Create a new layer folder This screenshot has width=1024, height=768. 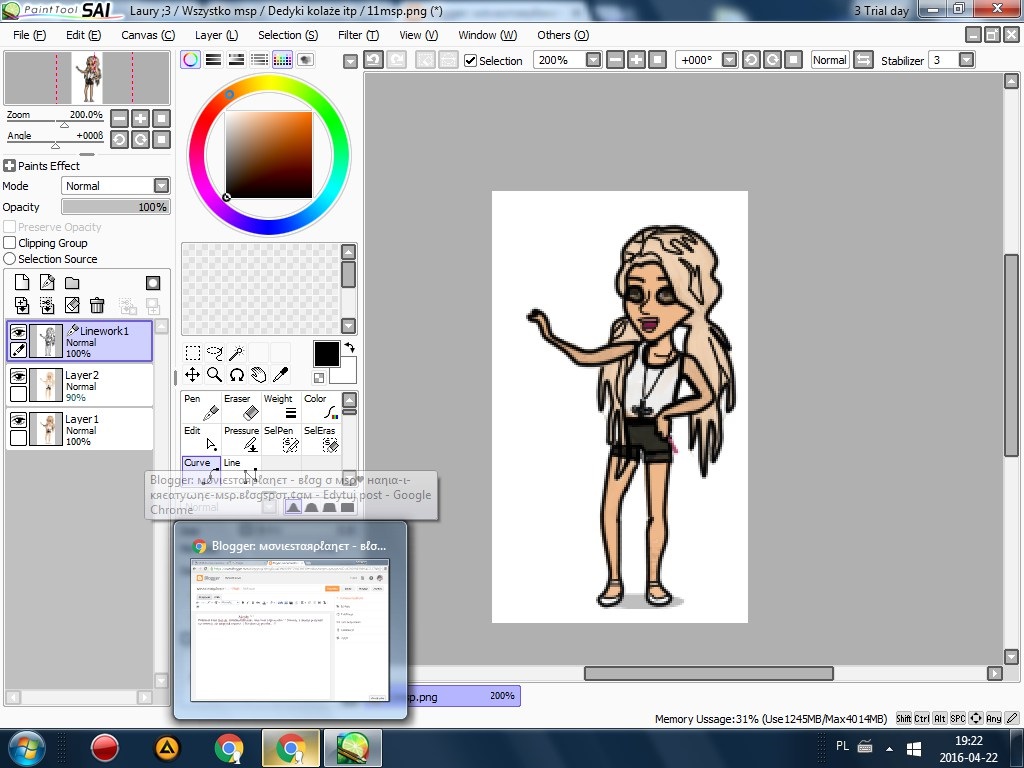click(x=72, y=283)
